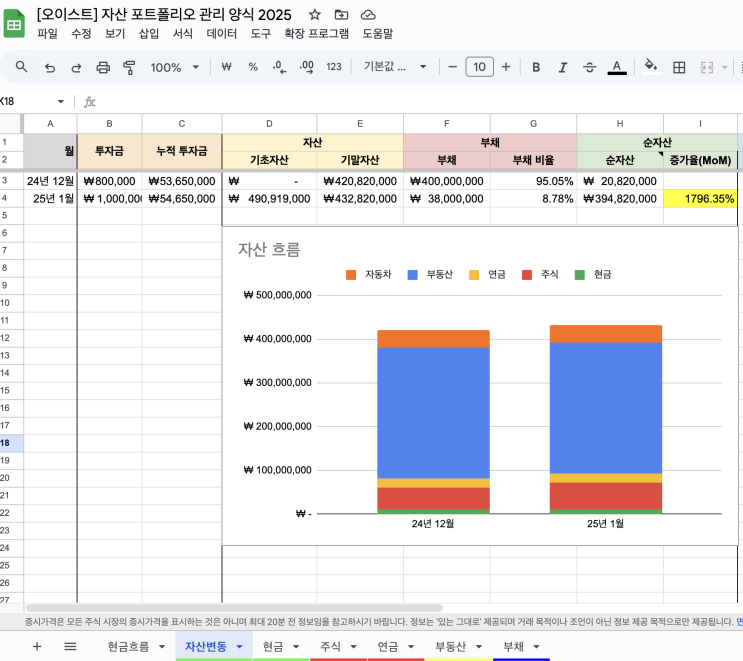Click the horizontal scrollbar
Image resolution: width=743 pixels, height=661 pixels.
coord(234,607)
